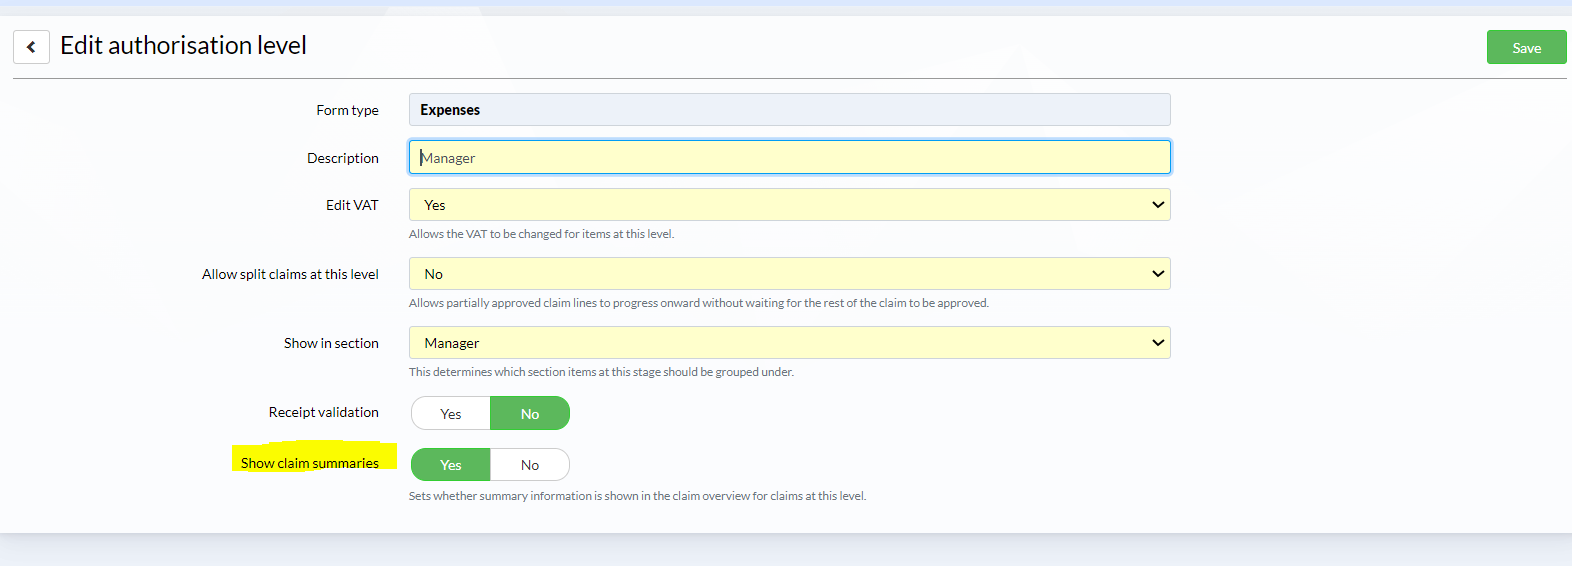Image resolution: width=1572 pixels, height=566 pixels.
Task: Click the Edit VAT label
Action: tap(352, 205)
